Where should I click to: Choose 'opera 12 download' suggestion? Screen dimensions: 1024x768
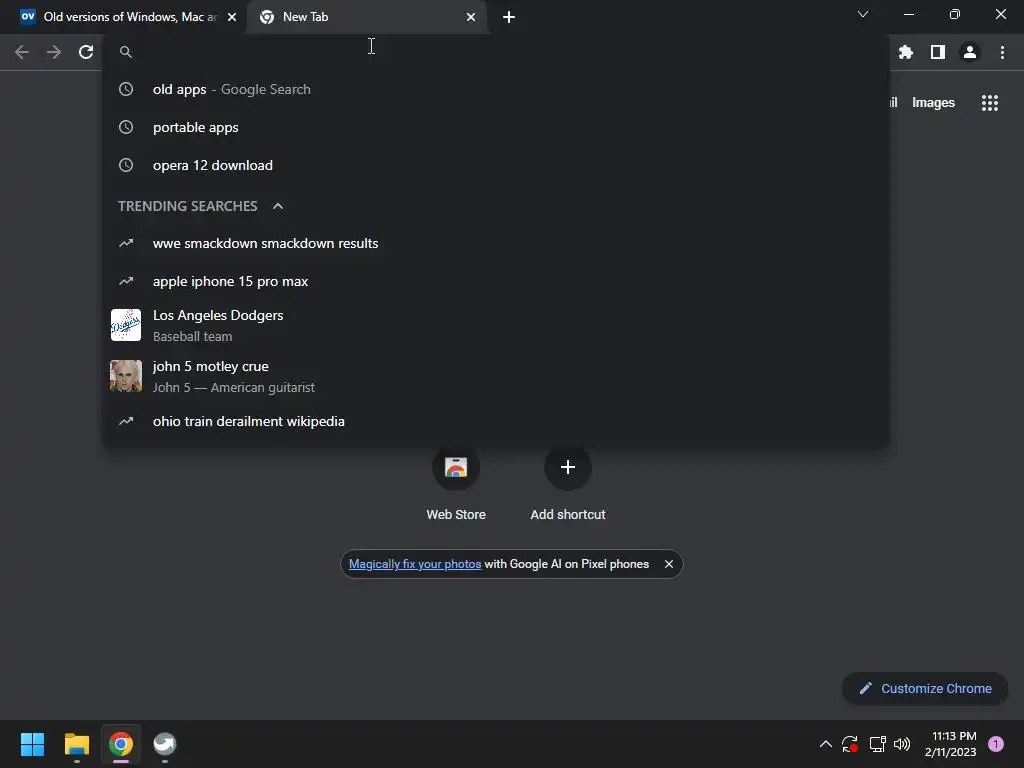coord(496,165)
